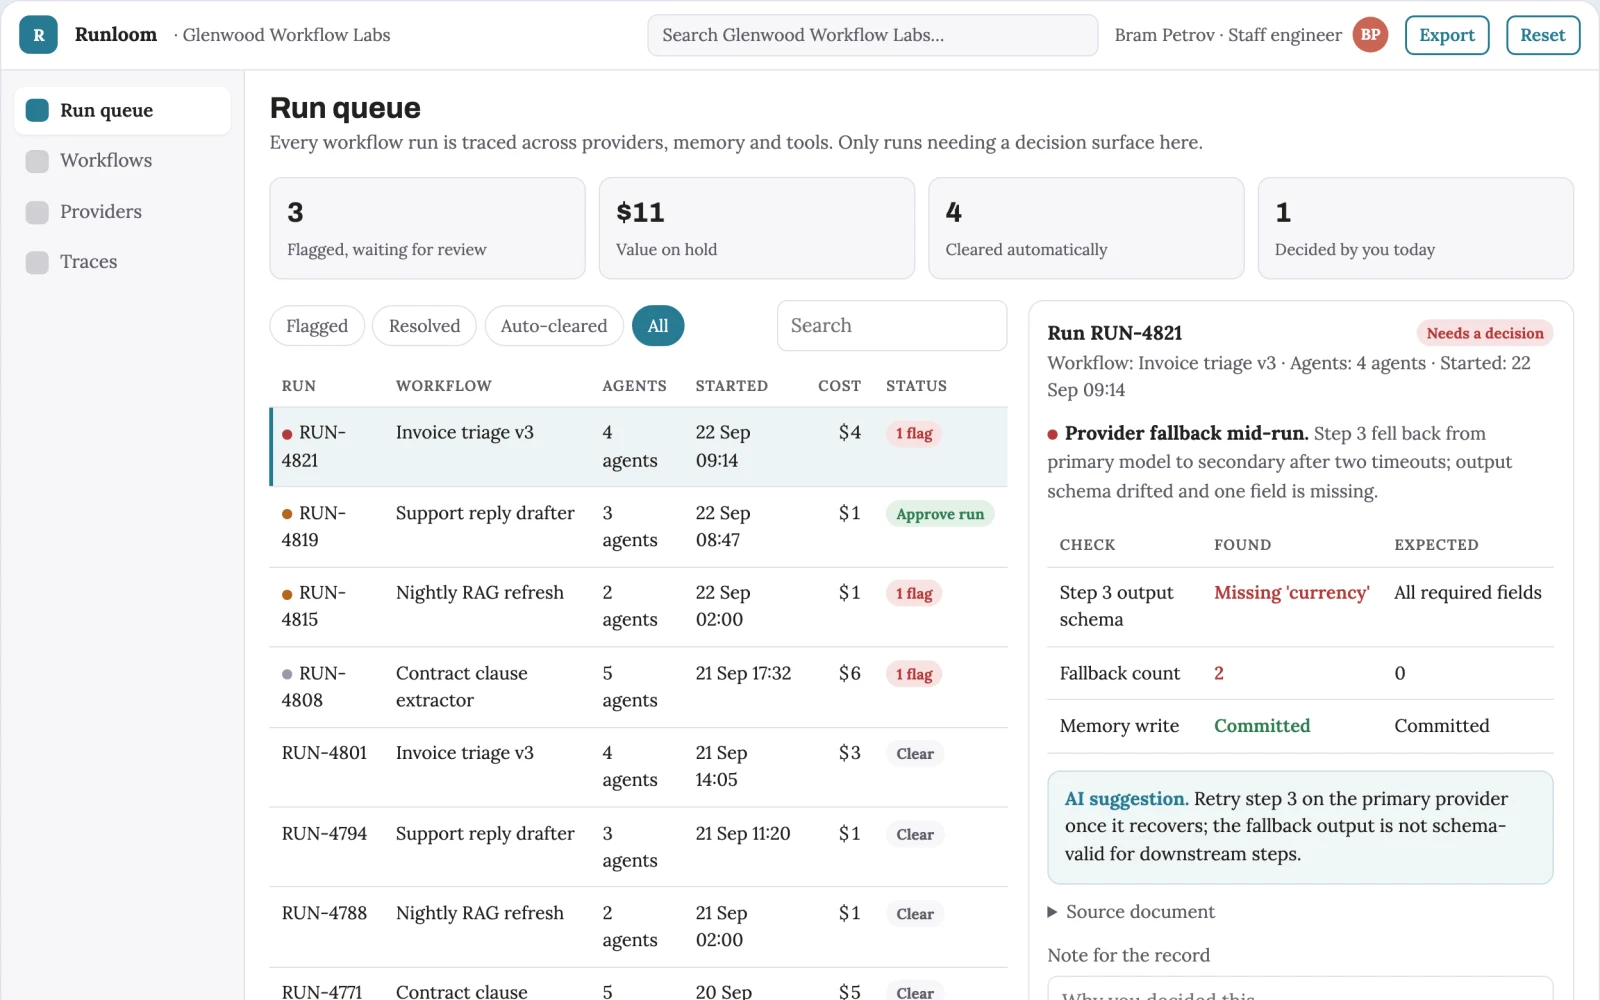Click the Runloom logo icon
Screen dimensions: 1600x1000
(x=38, y=35)
